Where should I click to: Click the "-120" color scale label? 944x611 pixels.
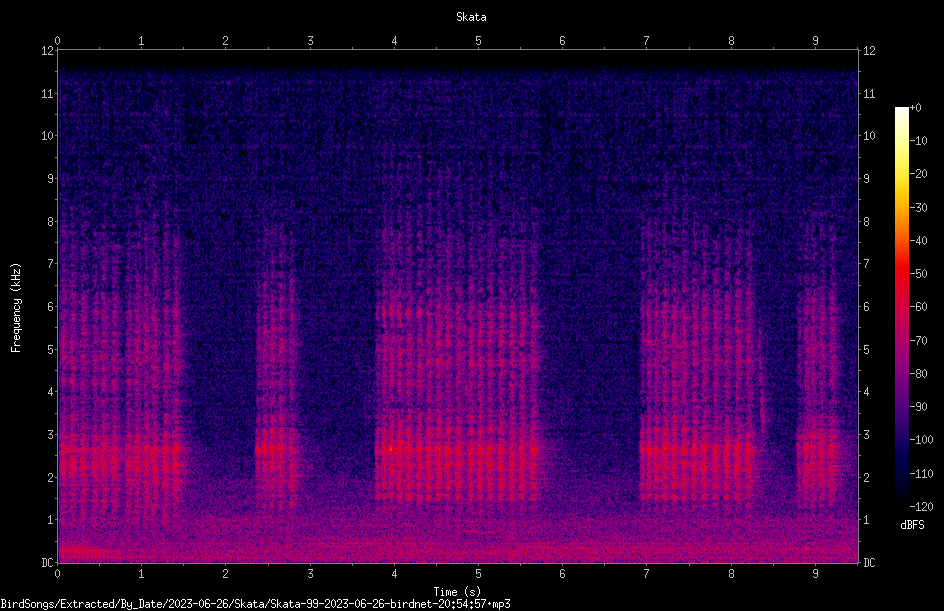pyautogui.click(x=921, y=507)
